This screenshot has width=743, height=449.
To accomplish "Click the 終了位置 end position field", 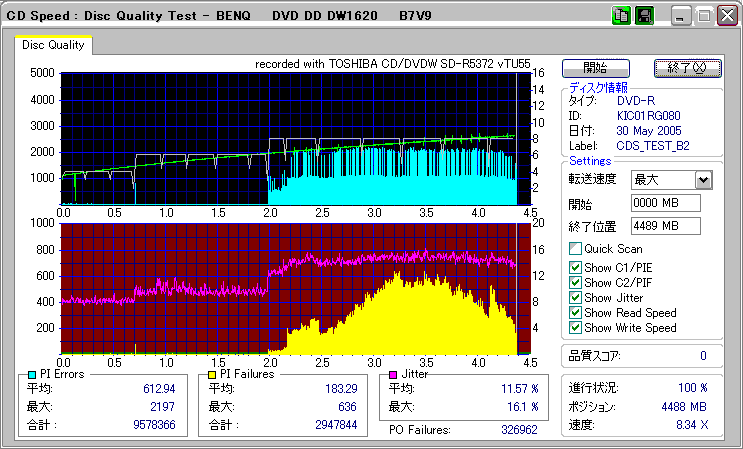I will click(x=665, y=225).
